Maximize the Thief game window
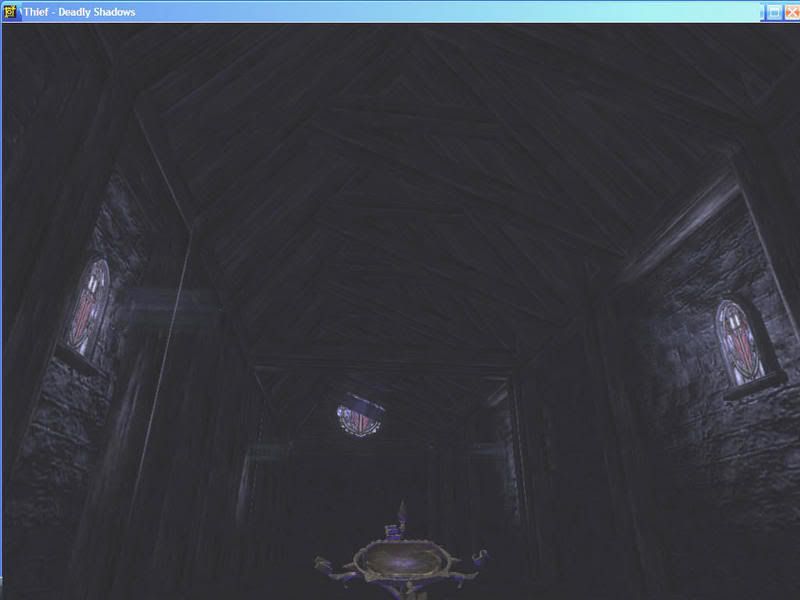The width and height of the screenshot is (800, 600). [x=774, y=12]
